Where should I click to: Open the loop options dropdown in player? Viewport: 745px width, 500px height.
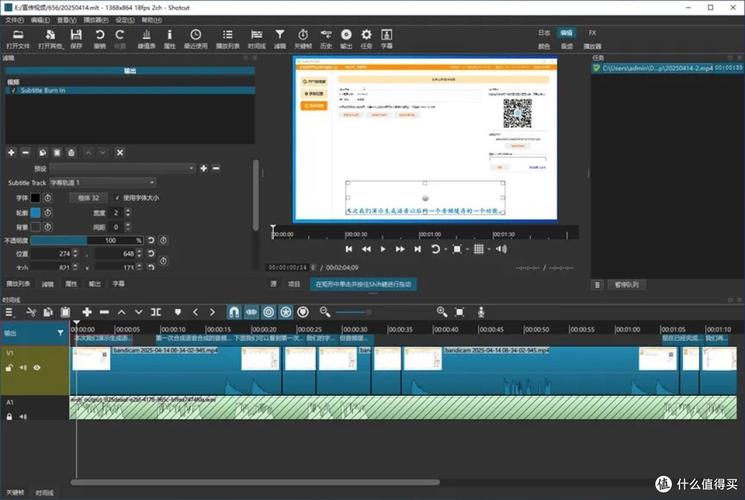(x=446, y=250)
